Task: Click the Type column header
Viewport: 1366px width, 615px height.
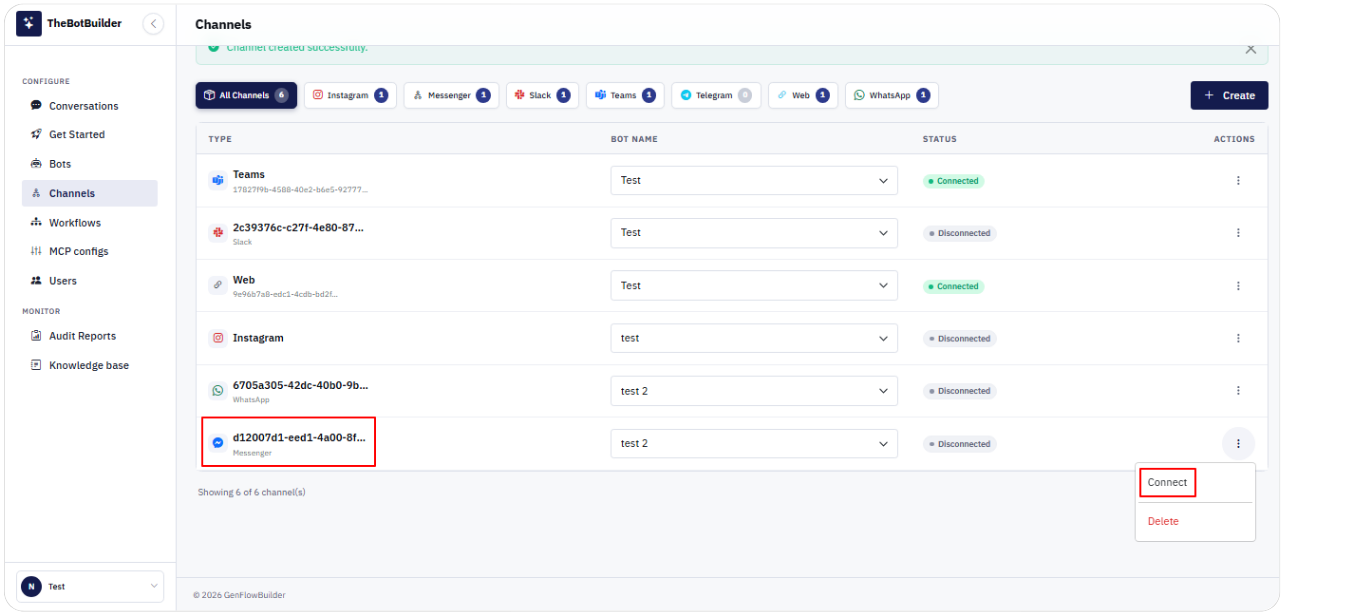Action: click(x=220, y=139)
